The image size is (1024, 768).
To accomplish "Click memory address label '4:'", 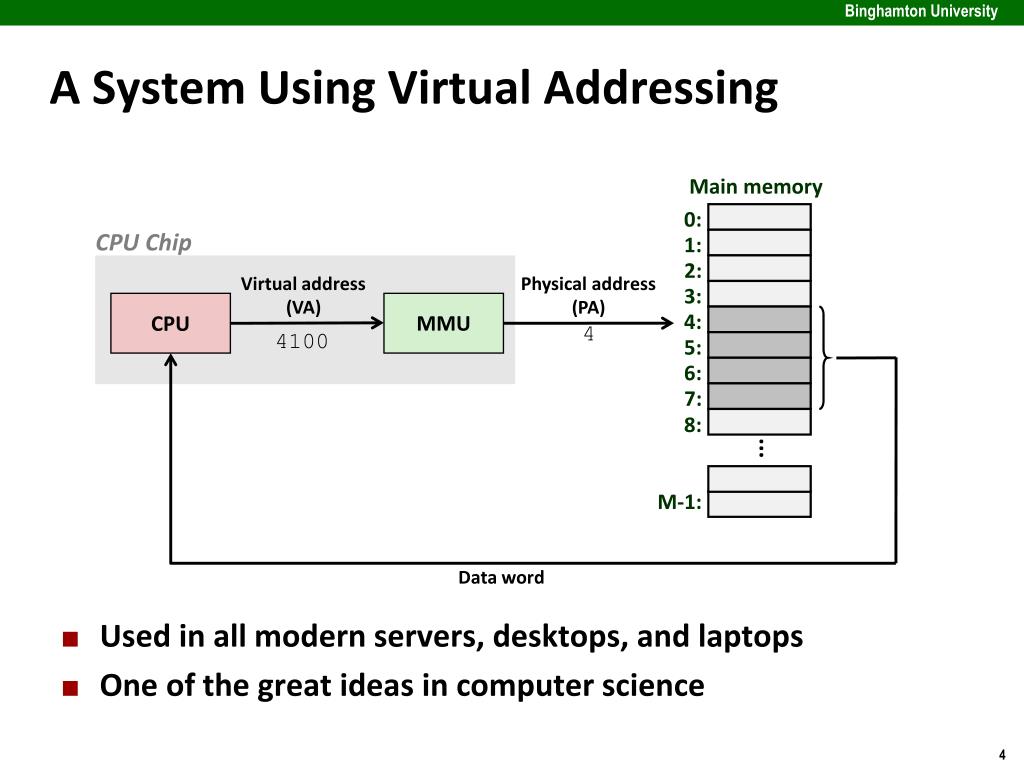I will [692, 322].
